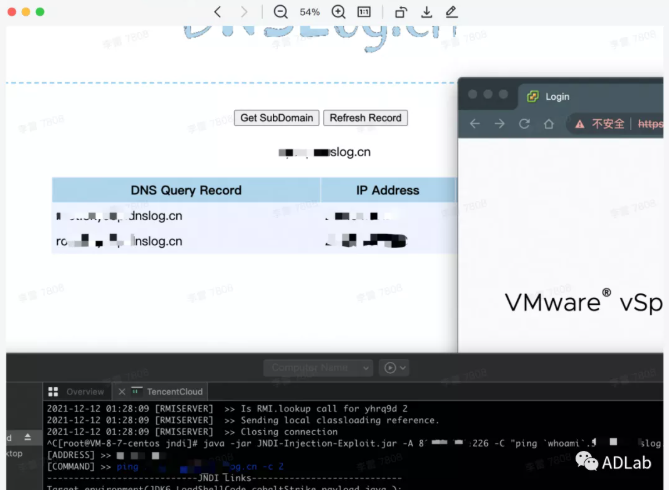Screen dimensions: 669x490
Task: Go to next image with right chevron
Action: tap(245, 12)
